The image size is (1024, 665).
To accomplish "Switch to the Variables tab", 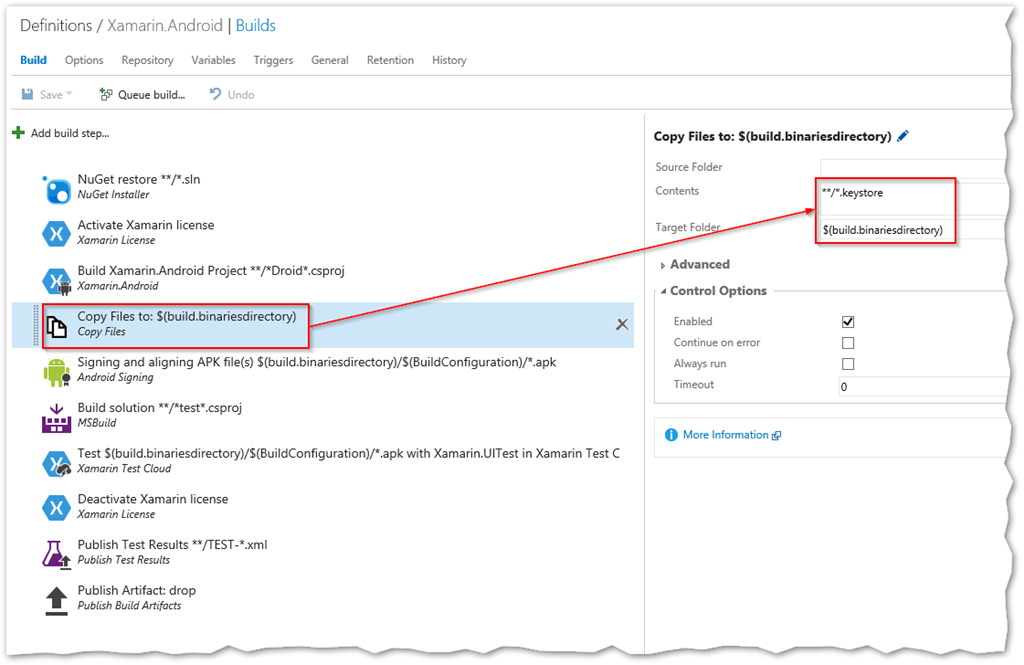I will [213, 60].
